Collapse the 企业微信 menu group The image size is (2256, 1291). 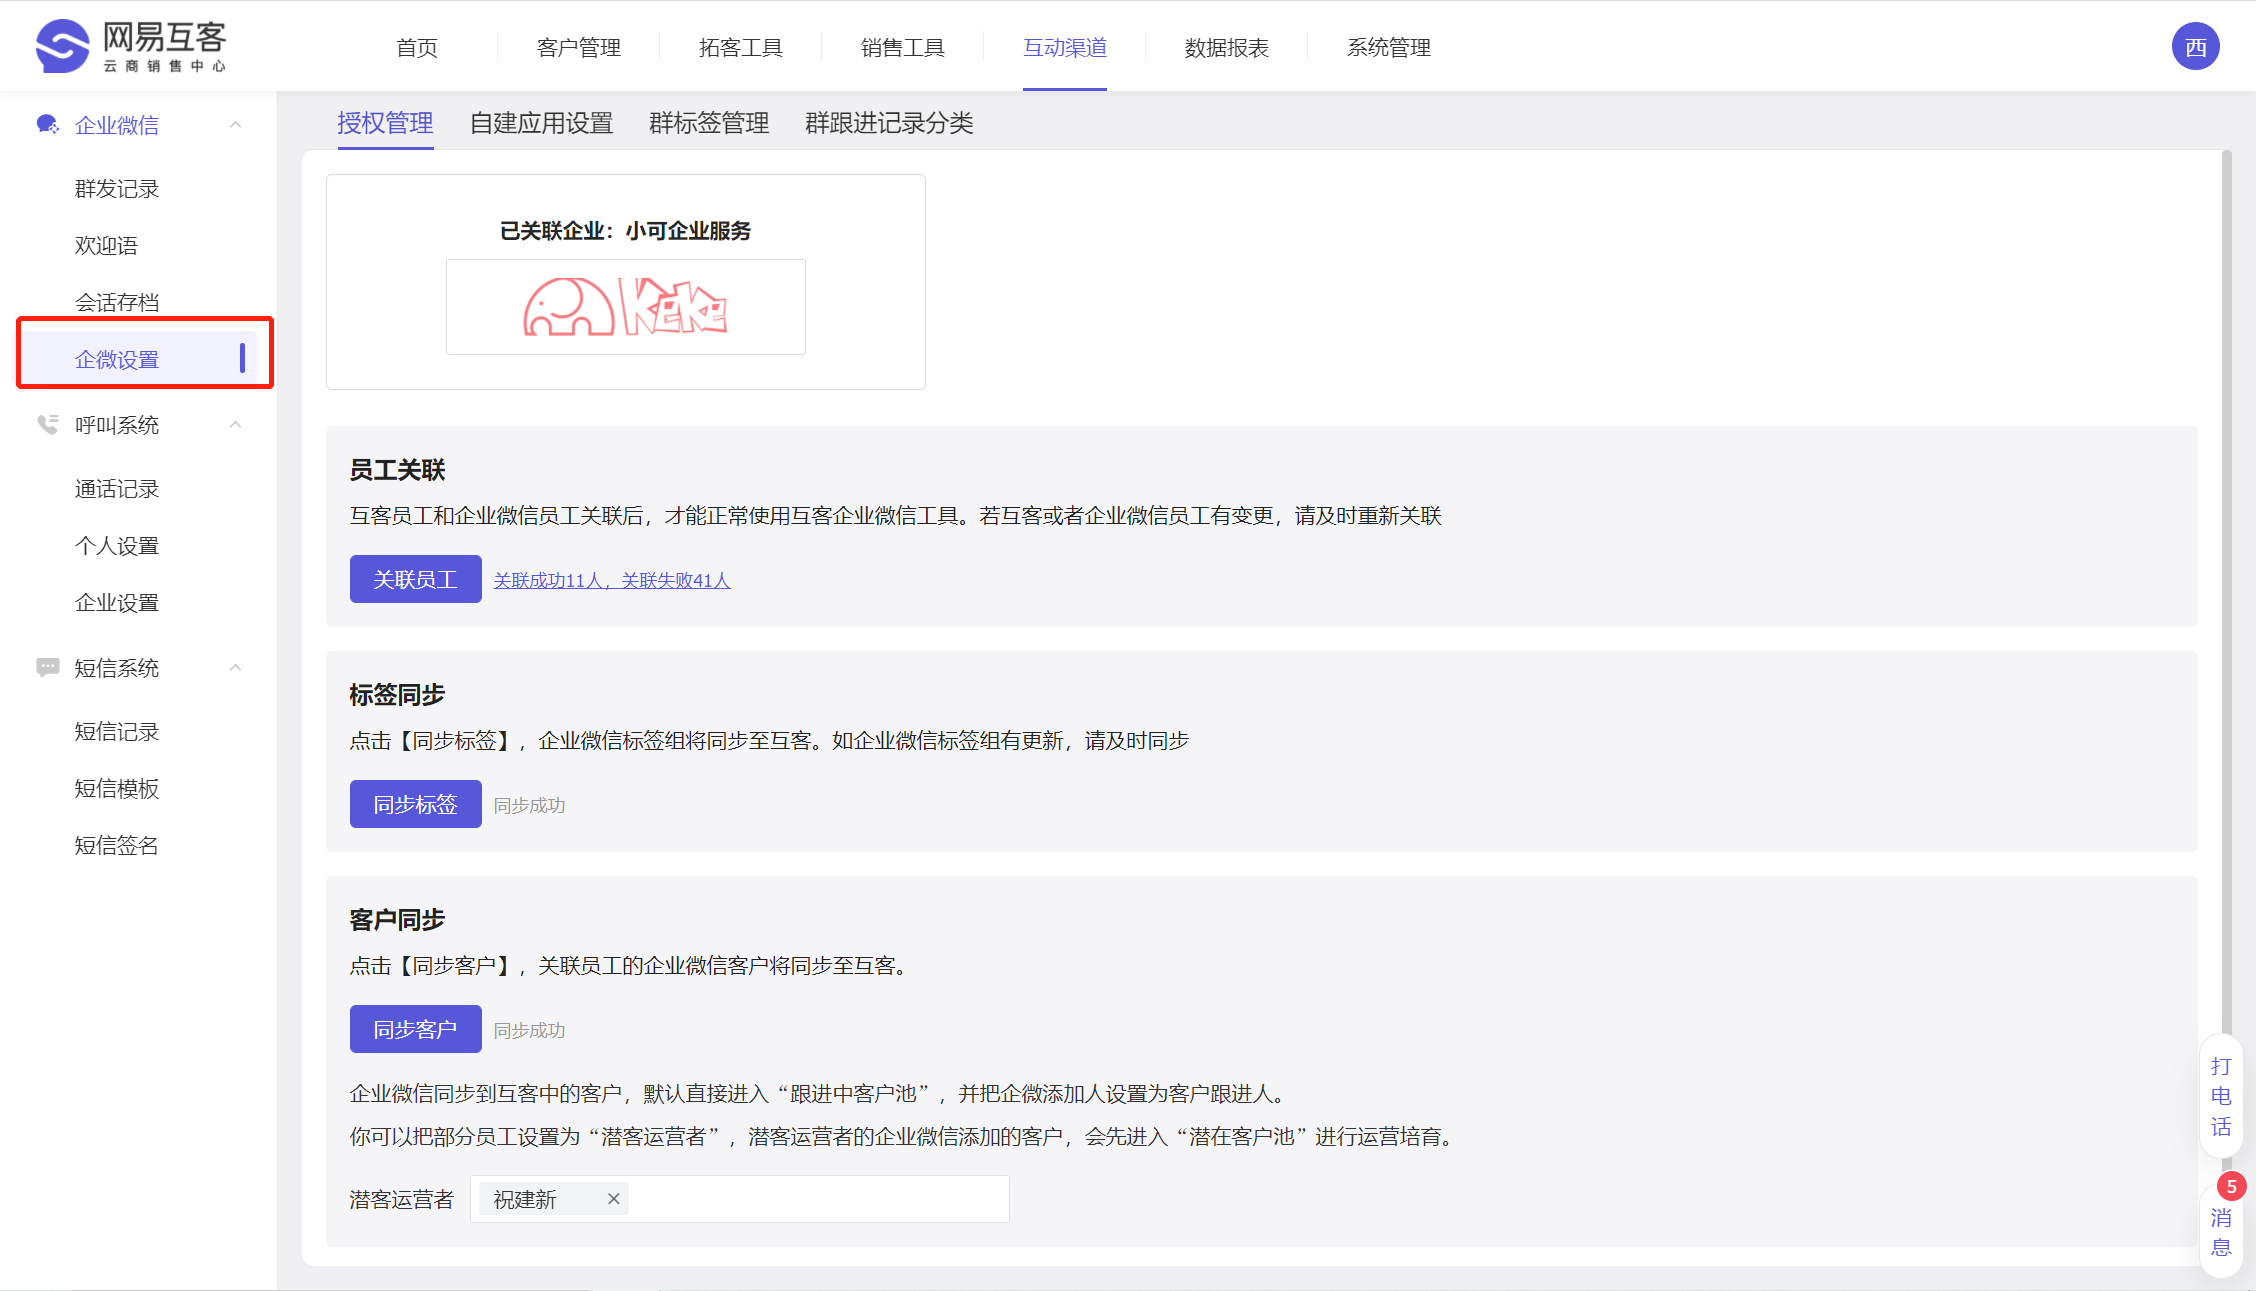click(236, 124)
